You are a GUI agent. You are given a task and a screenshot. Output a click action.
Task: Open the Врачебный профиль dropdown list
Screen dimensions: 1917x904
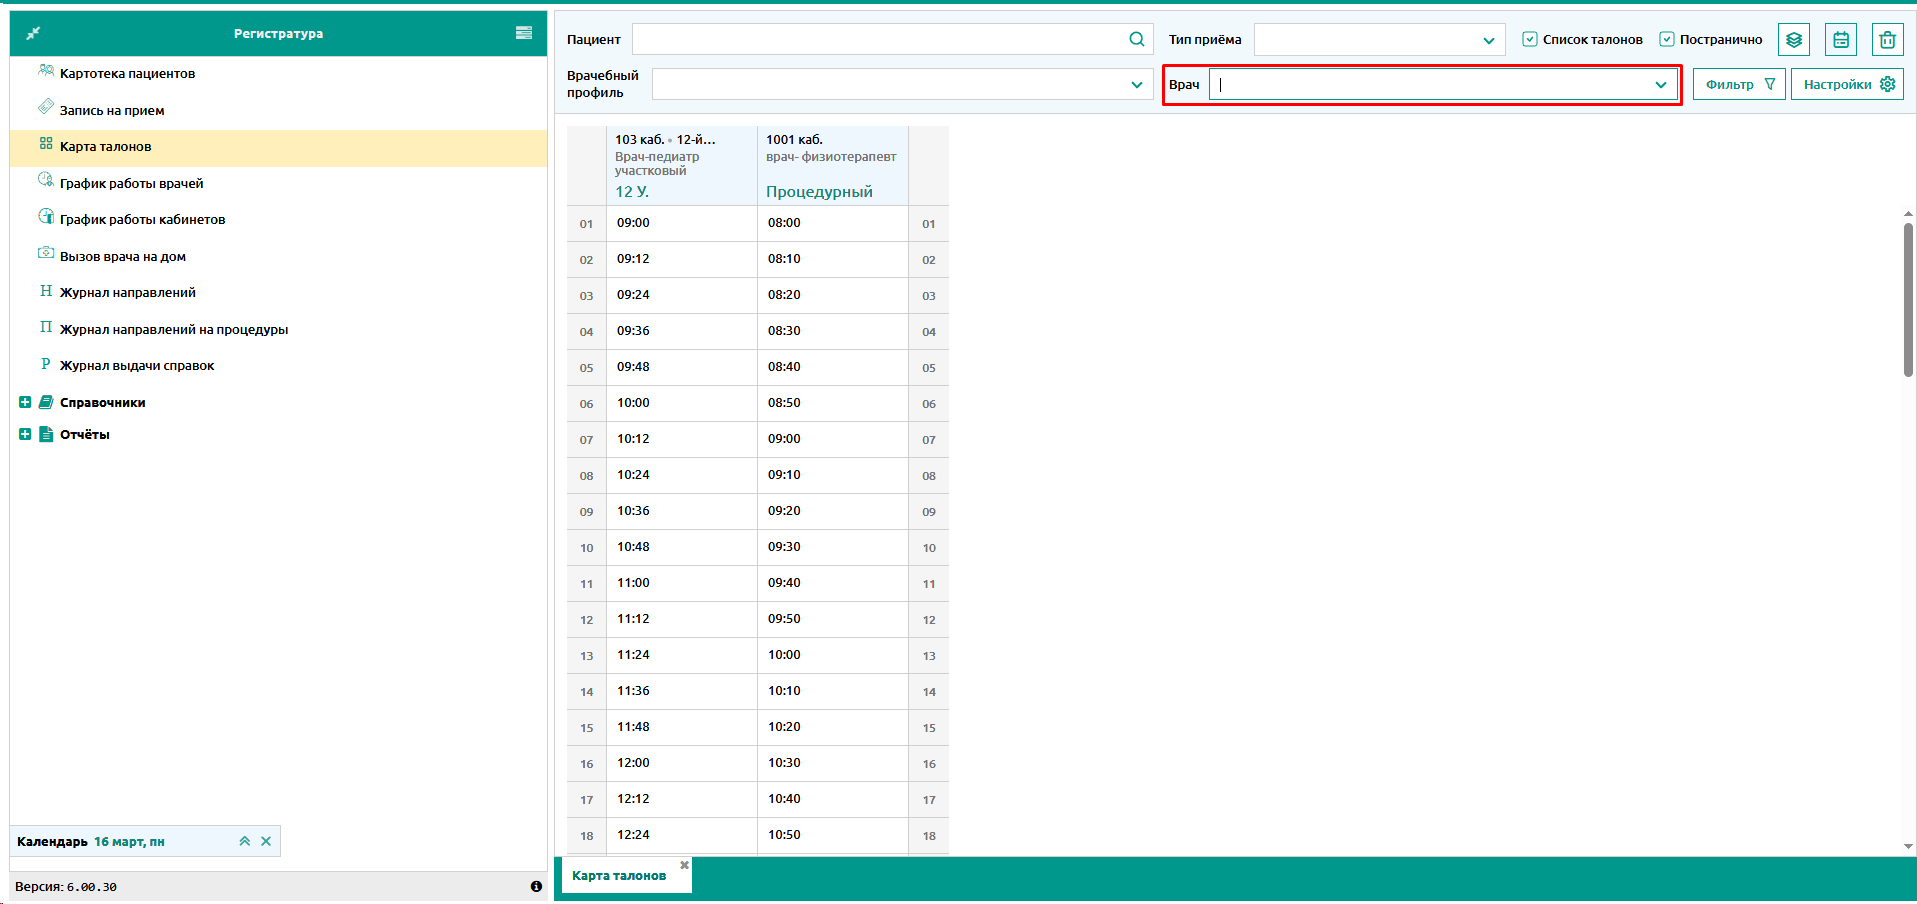tap(1136, 85)
